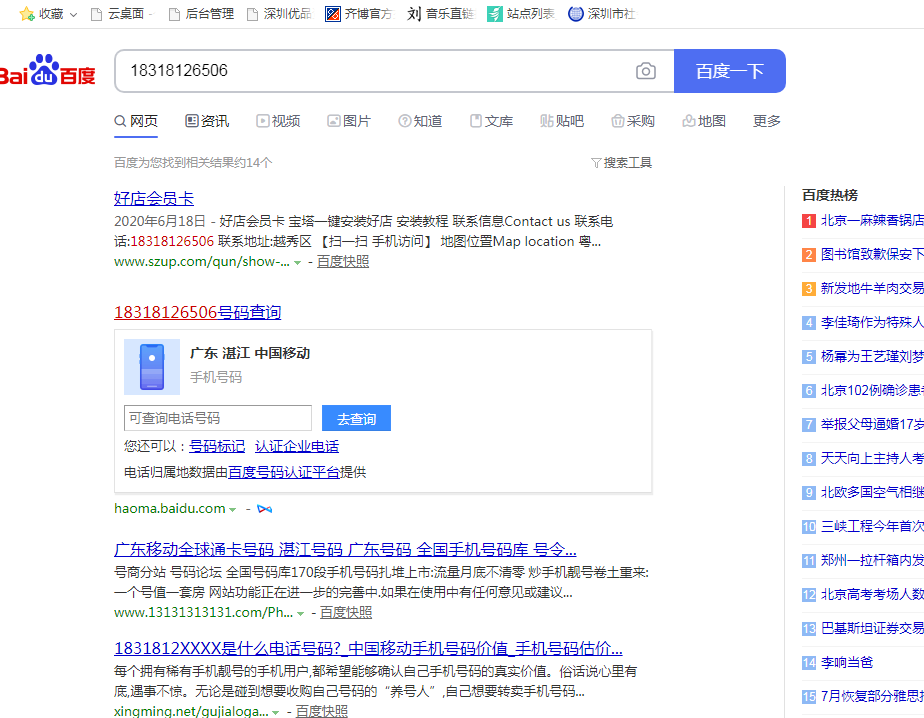This screenshot has width=924, height=718.
Task: Click the 号码标记 link
Action: click(217, 446)
